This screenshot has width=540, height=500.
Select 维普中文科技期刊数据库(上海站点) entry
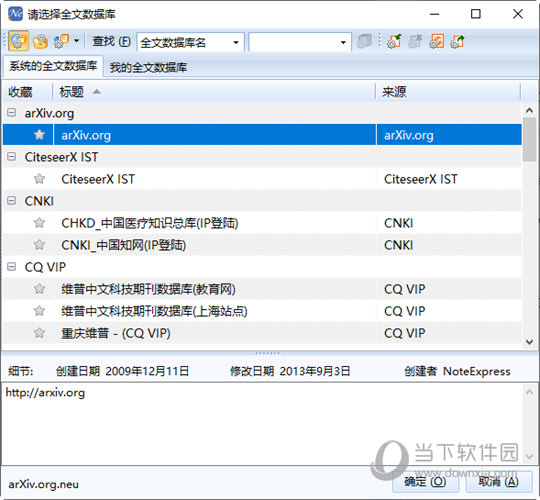tap(154, 311)
